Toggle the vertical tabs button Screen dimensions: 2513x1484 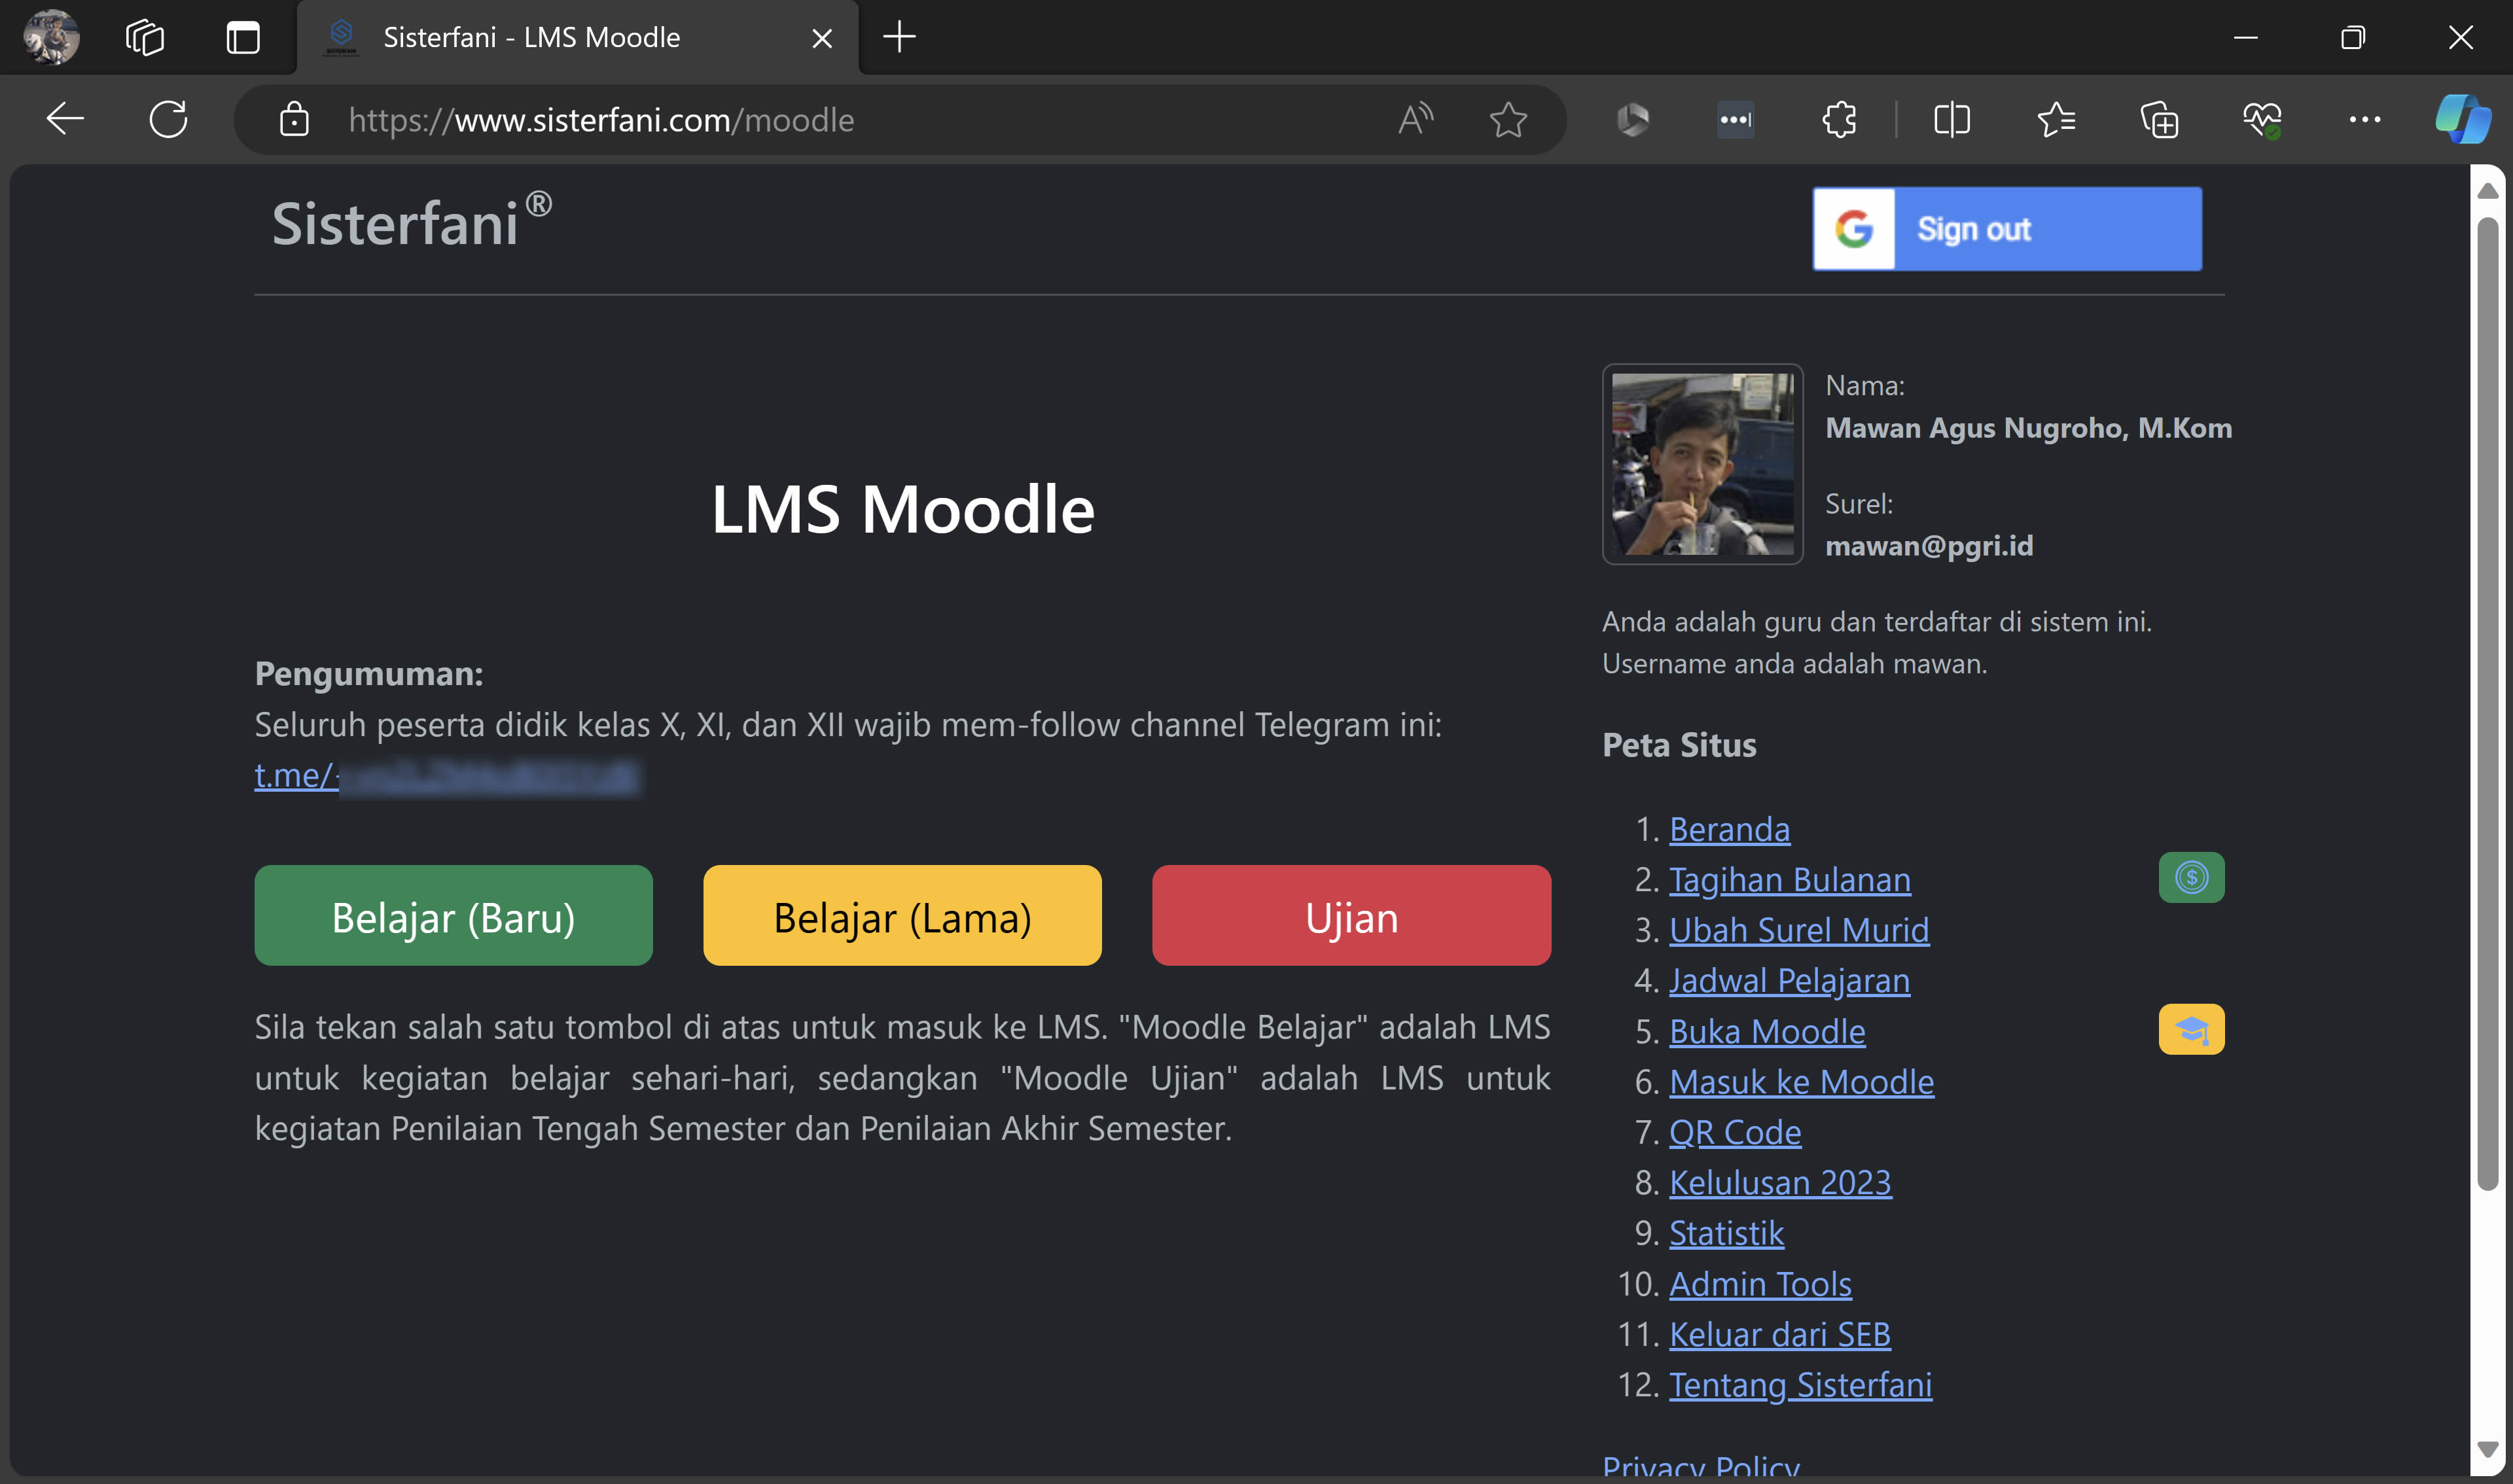tap(243, 37)
